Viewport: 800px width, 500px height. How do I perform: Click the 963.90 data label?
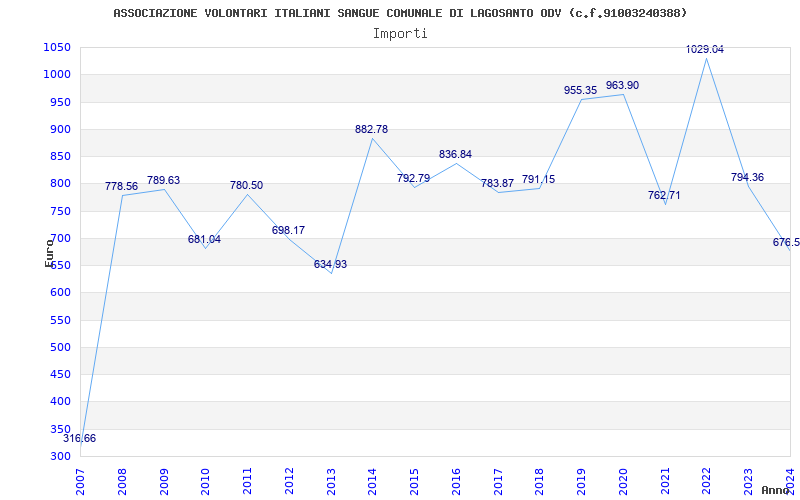coord(622,85)
